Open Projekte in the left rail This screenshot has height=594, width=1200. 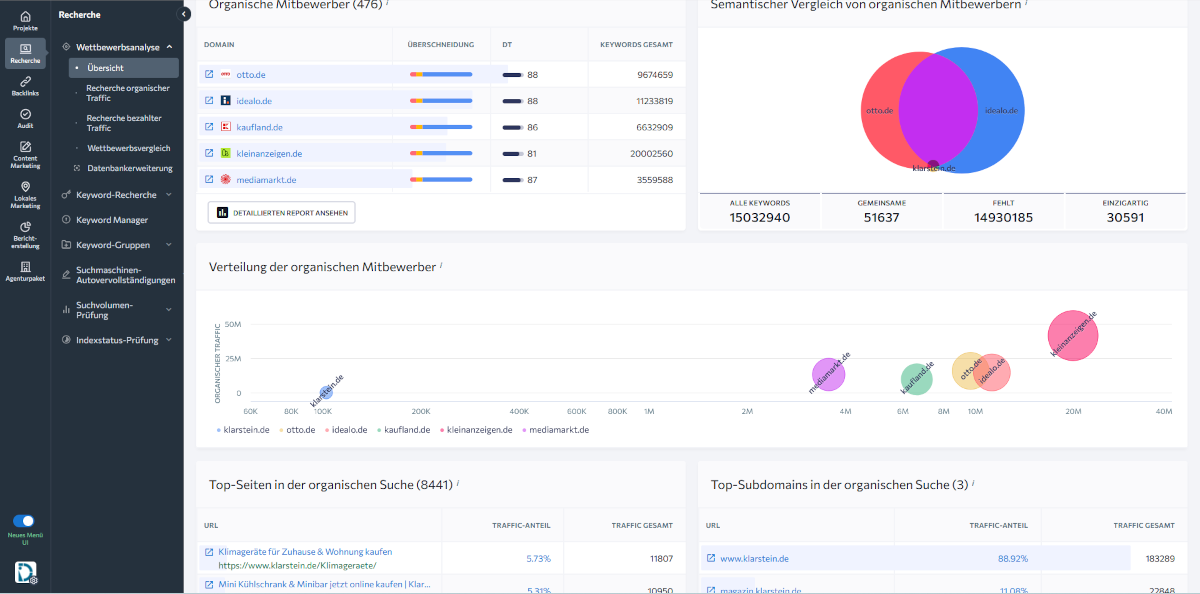[25, 20]
